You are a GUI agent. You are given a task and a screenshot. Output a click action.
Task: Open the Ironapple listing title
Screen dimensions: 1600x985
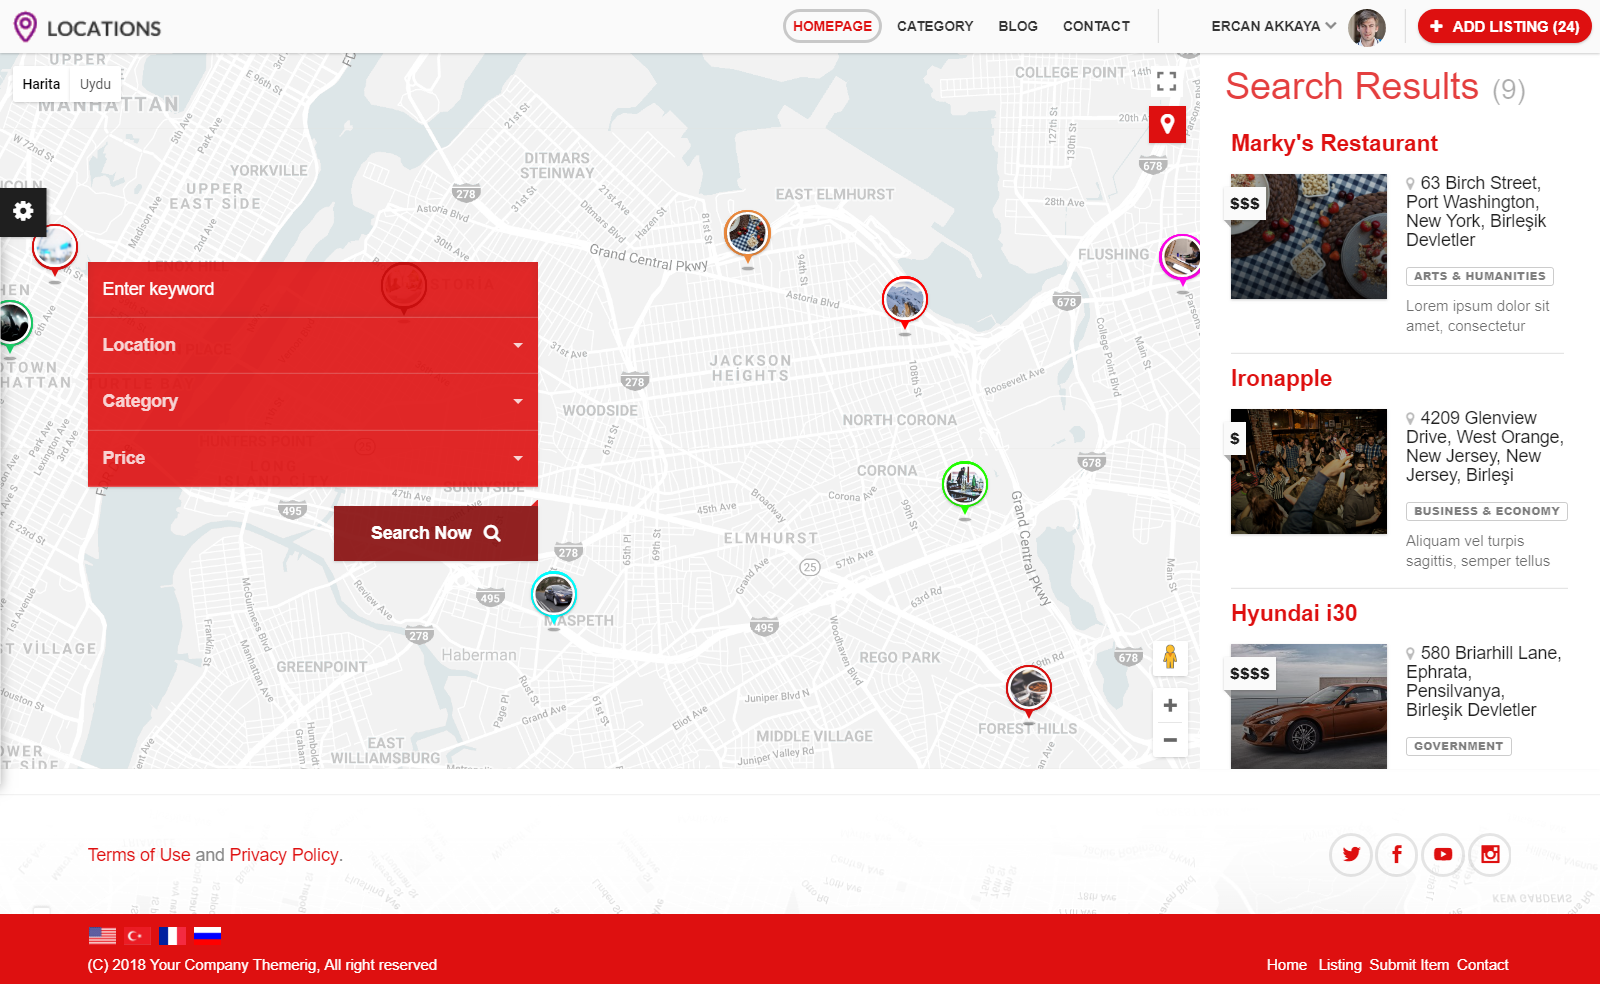click(x=1281, y=378)
